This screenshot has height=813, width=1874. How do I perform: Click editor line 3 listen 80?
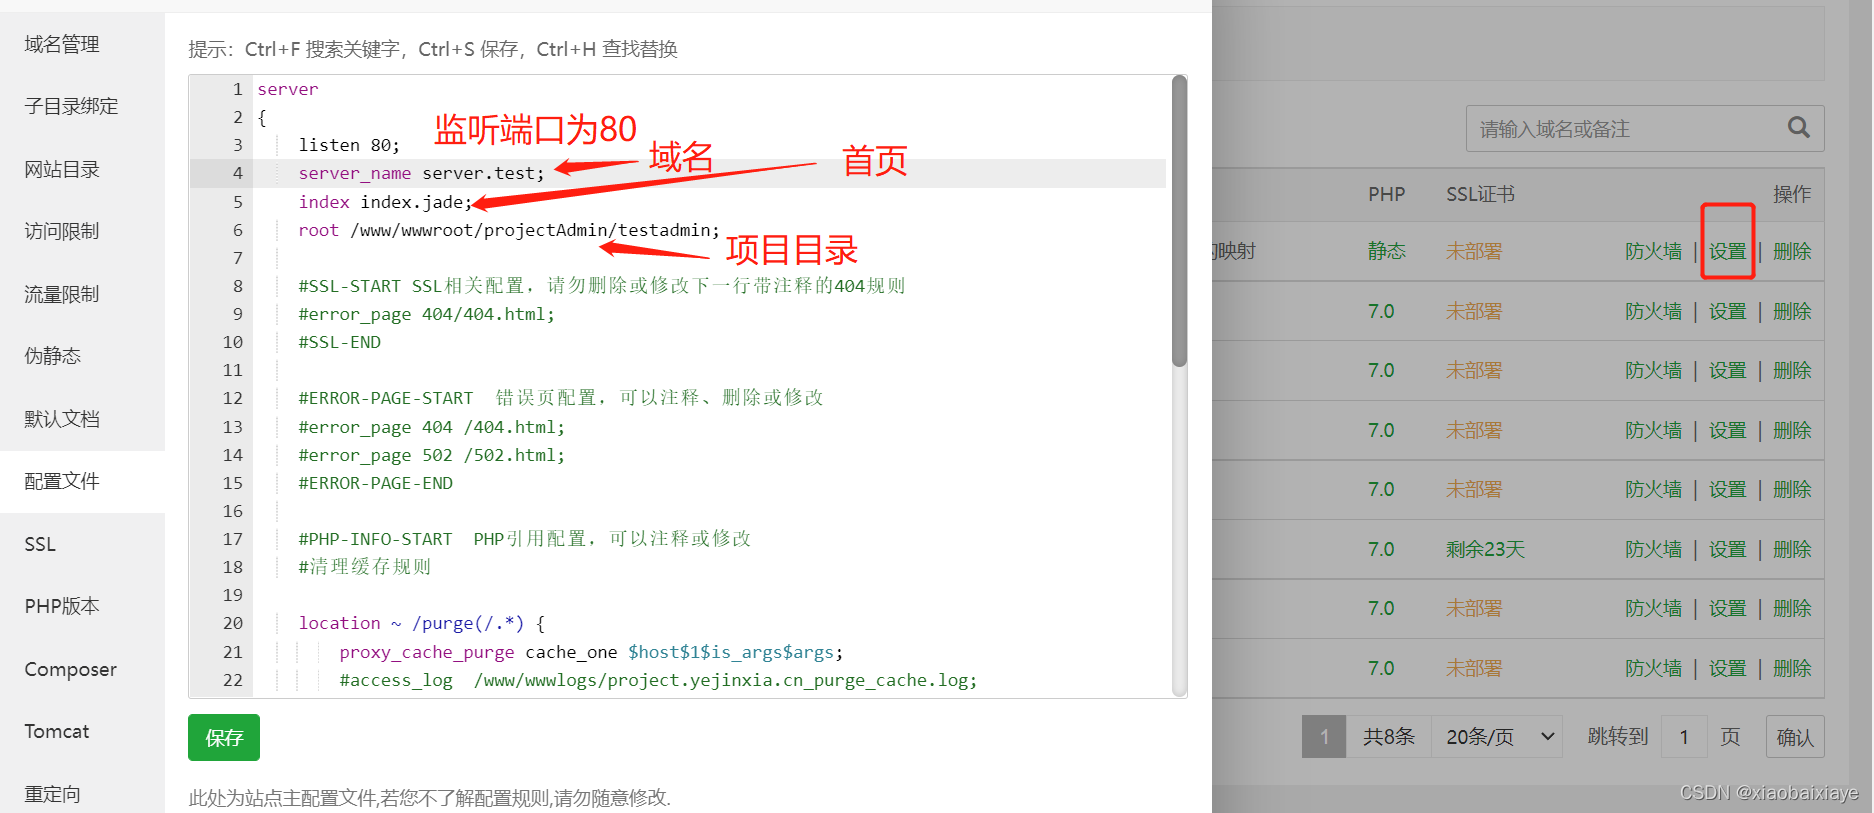click(x=349, y=145)
